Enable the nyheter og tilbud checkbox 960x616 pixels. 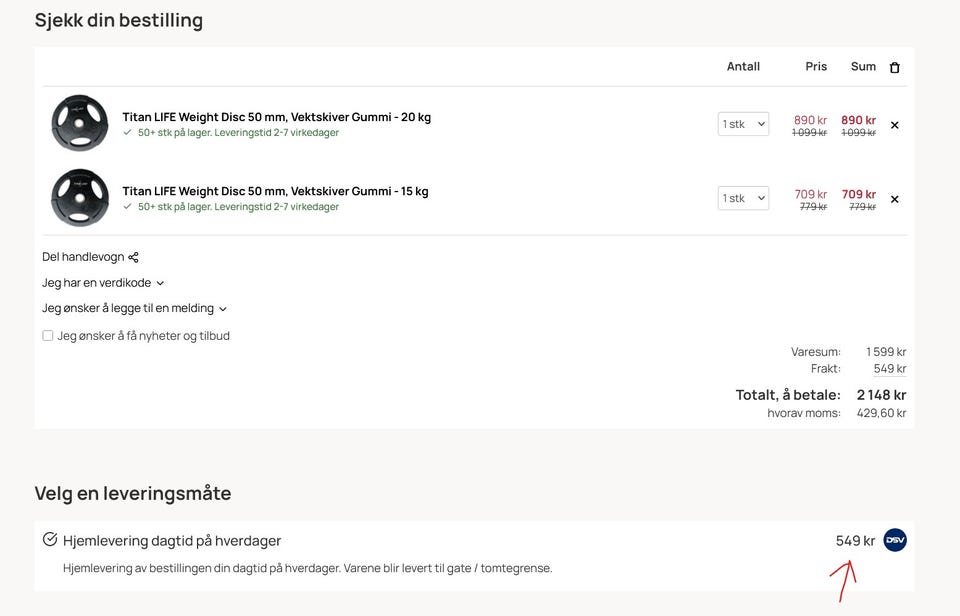click(x=48, y=336)
